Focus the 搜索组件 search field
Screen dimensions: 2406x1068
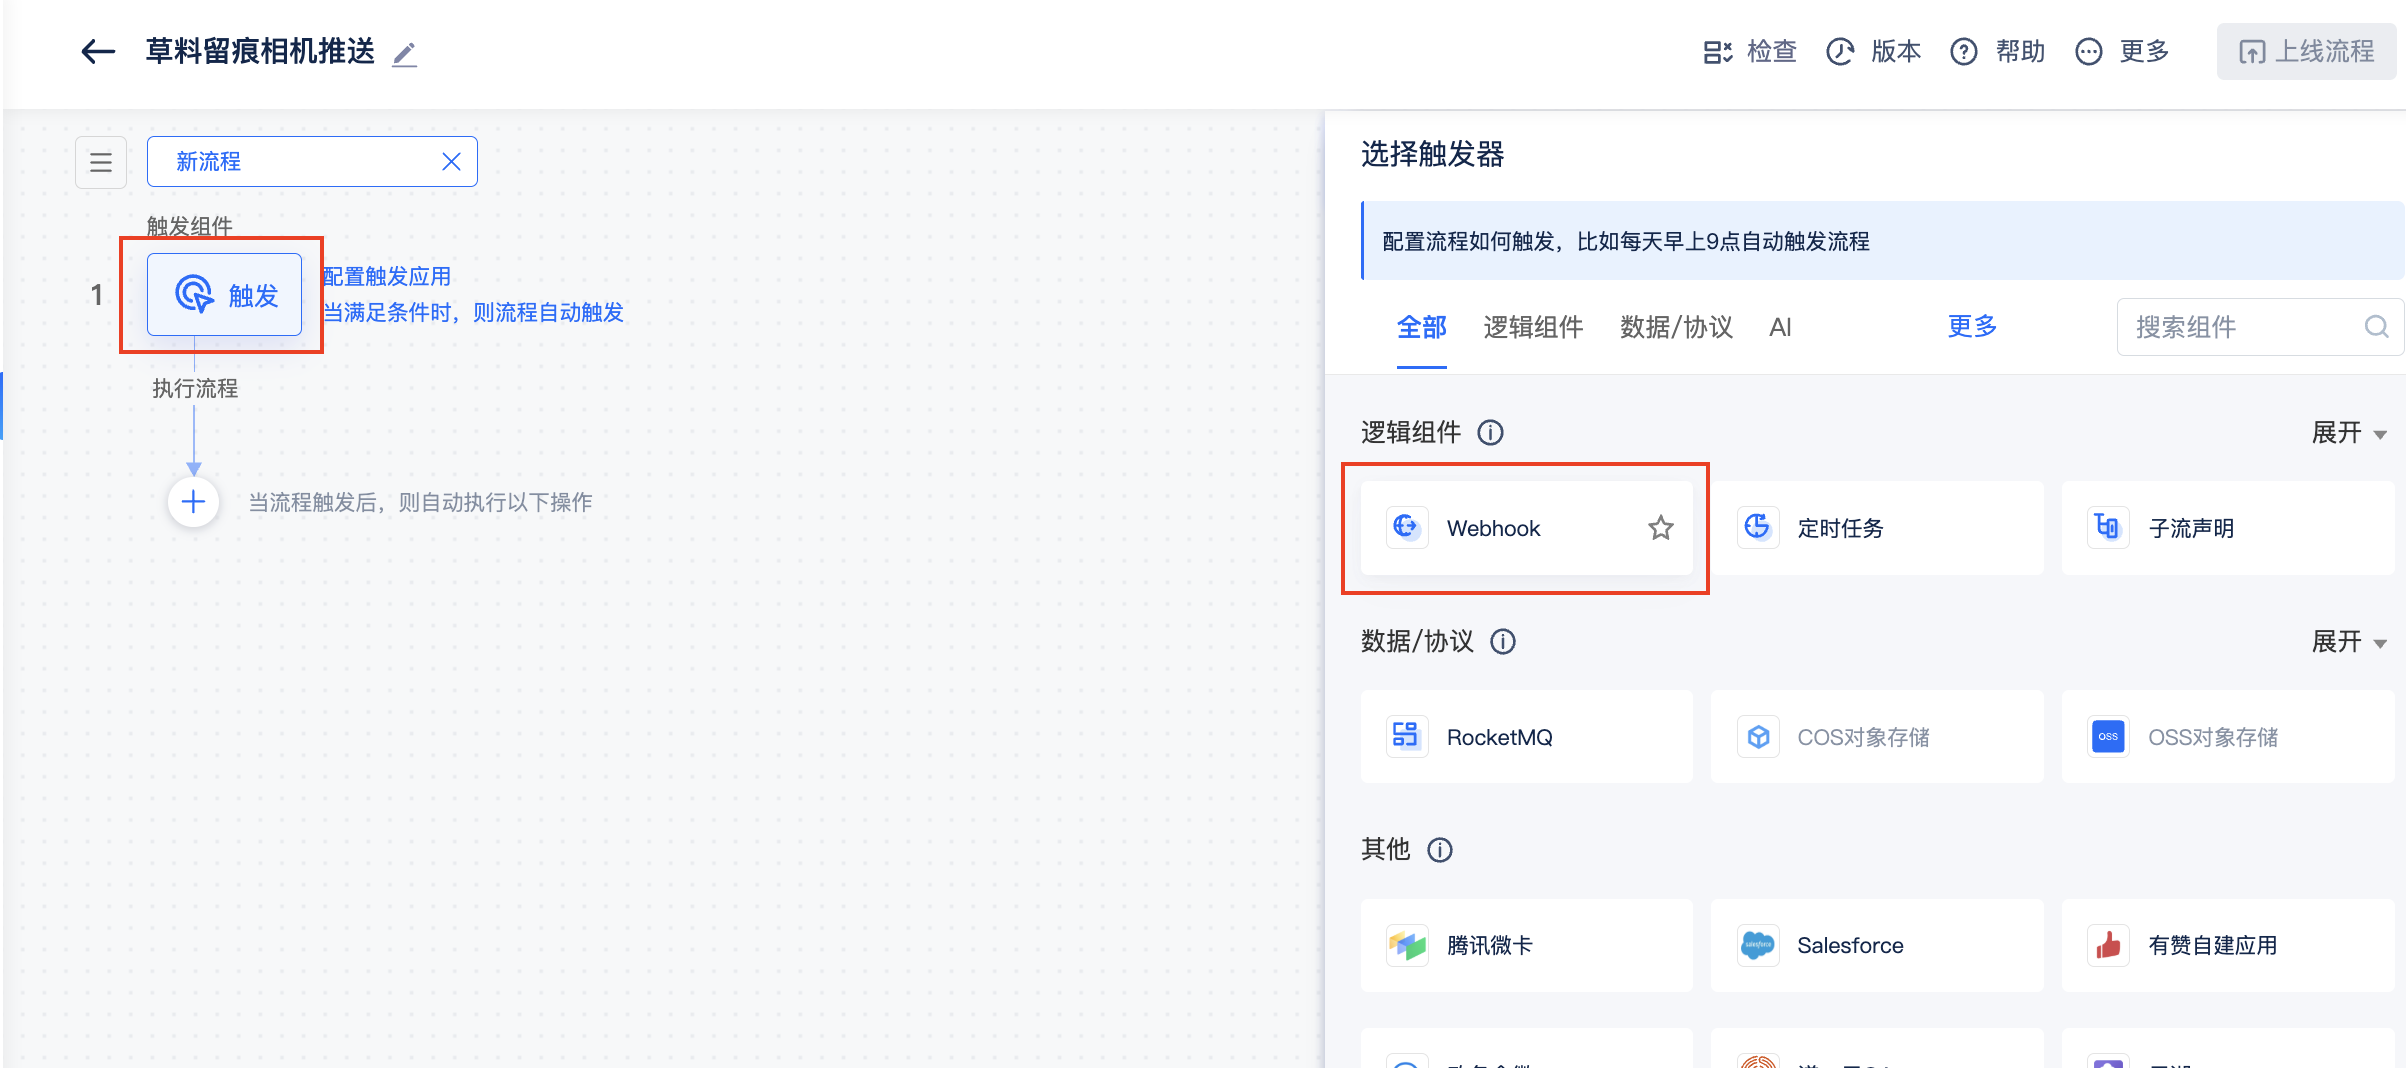click(x=2259, y=327)
